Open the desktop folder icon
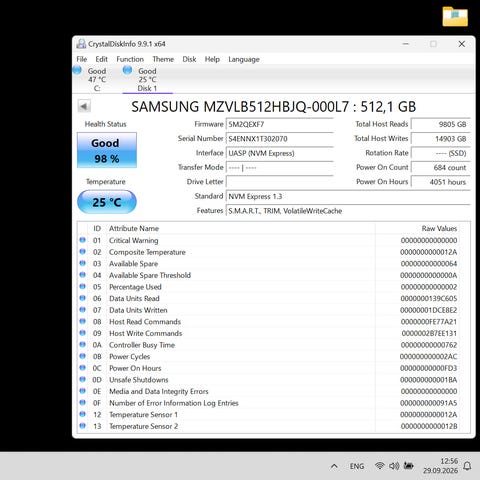 tap(455, 16)
